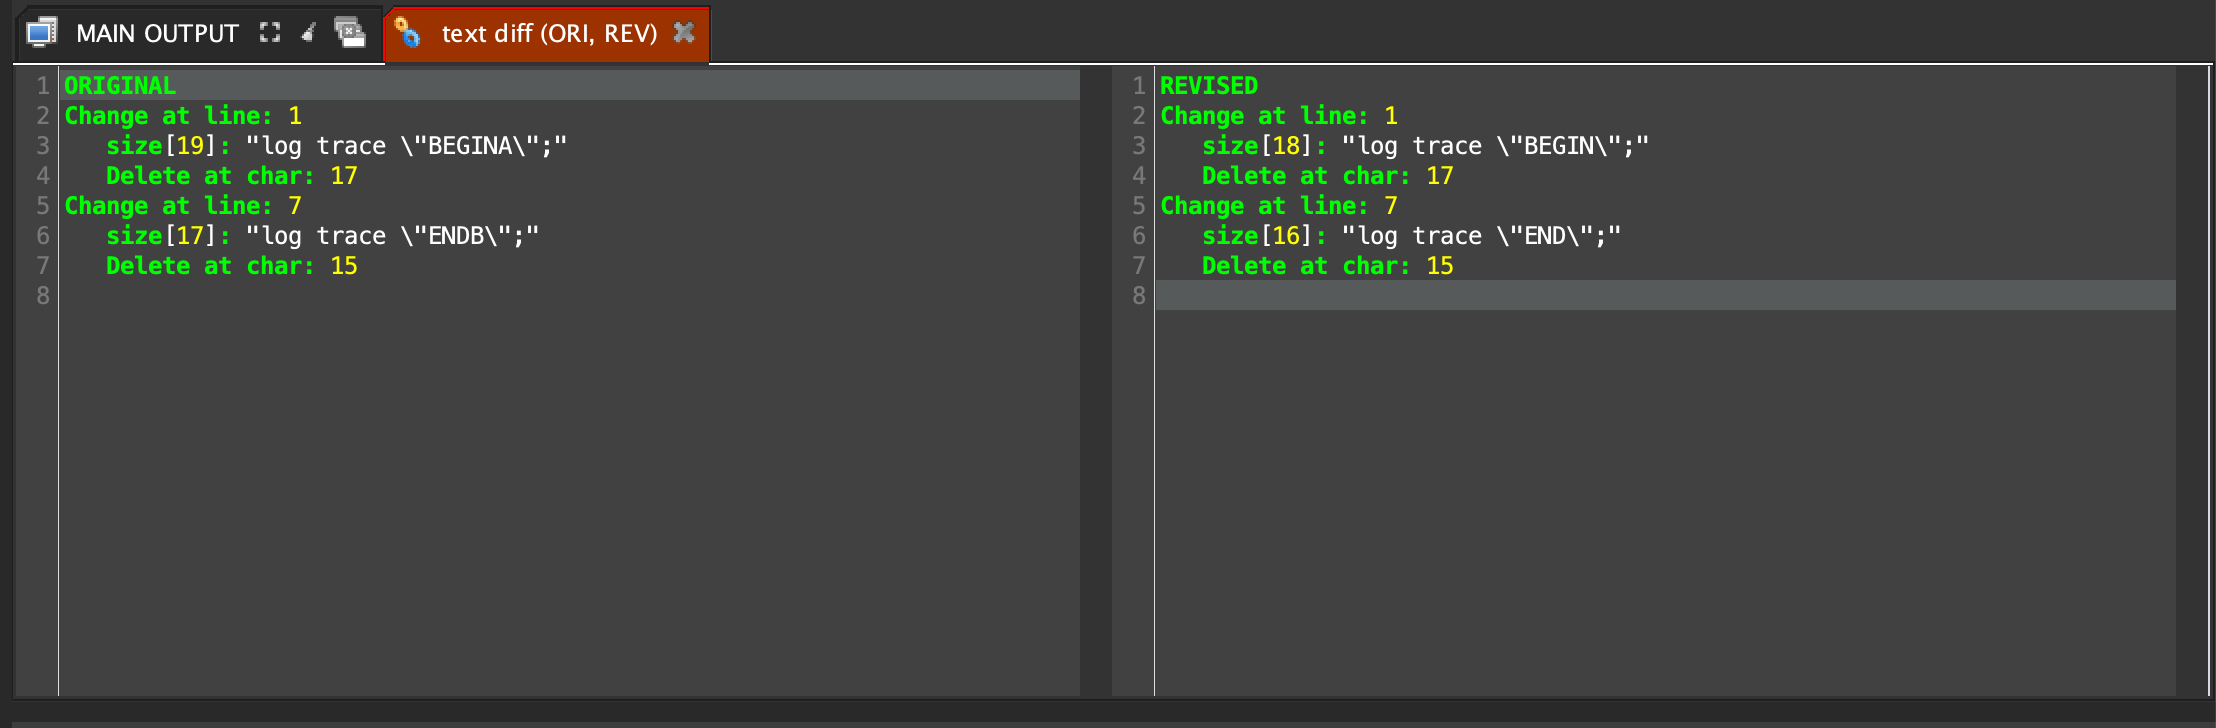
Task: Click line number 5 in the left gutter
Action: click(x=43, y=206)
